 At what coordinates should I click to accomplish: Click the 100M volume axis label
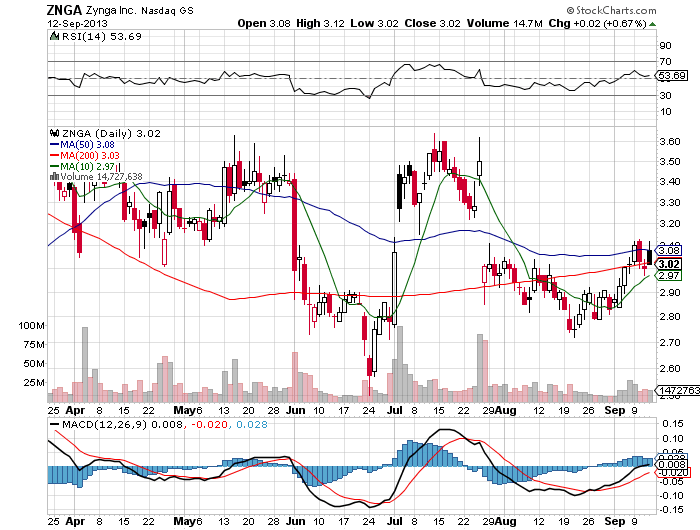31,326
